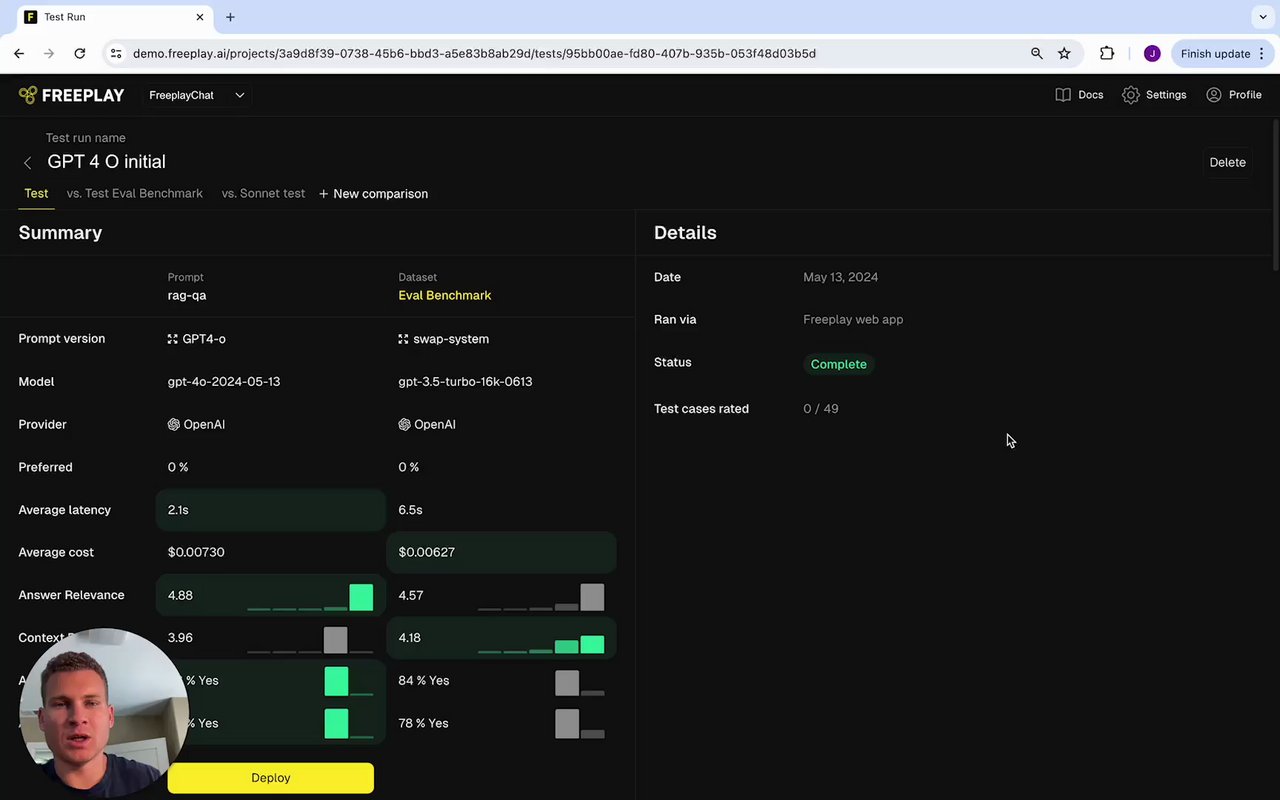
Task: Click the Details heading
Action: click(x=685, y=233)
